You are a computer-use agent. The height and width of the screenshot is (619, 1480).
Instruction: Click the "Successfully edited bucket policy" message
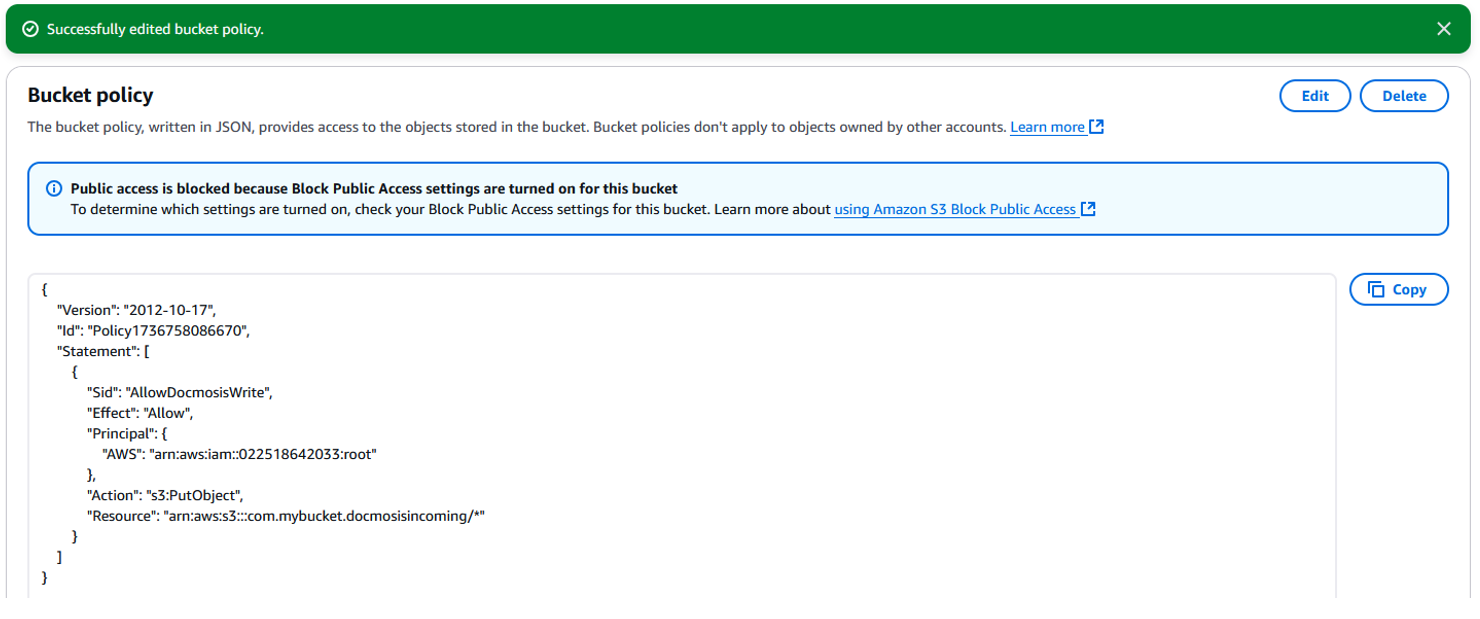coord(155,30)
